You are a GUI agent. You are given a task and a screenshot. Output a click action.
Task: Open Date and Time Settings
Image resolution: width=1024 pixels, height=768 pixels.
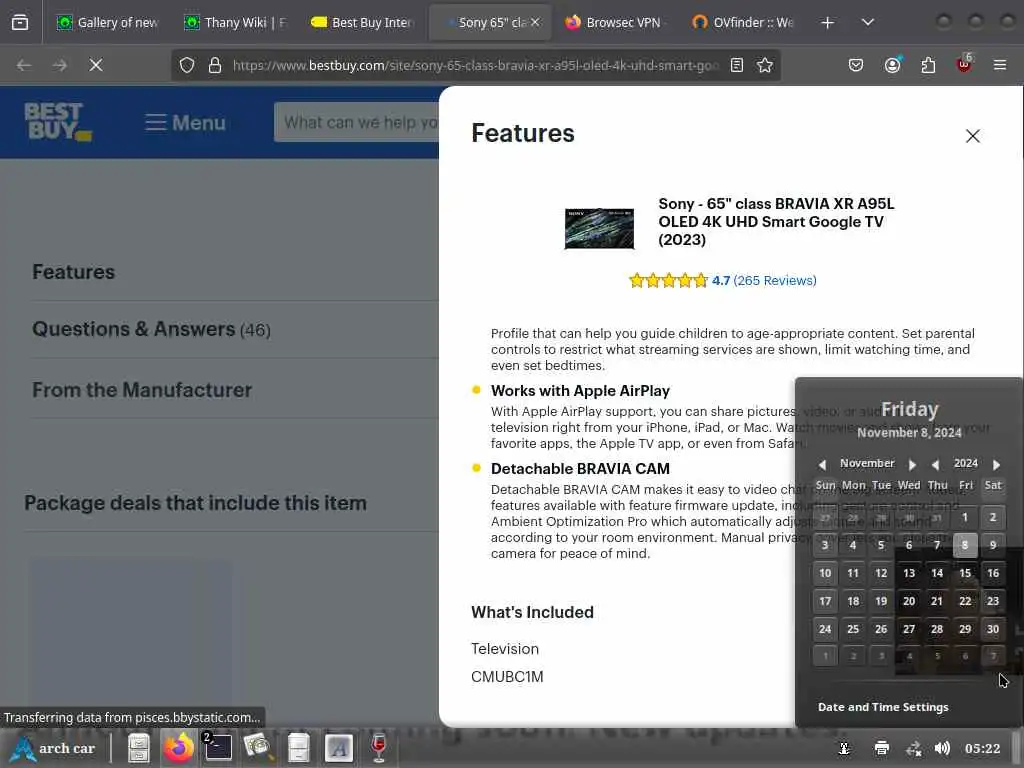point(882,707)
